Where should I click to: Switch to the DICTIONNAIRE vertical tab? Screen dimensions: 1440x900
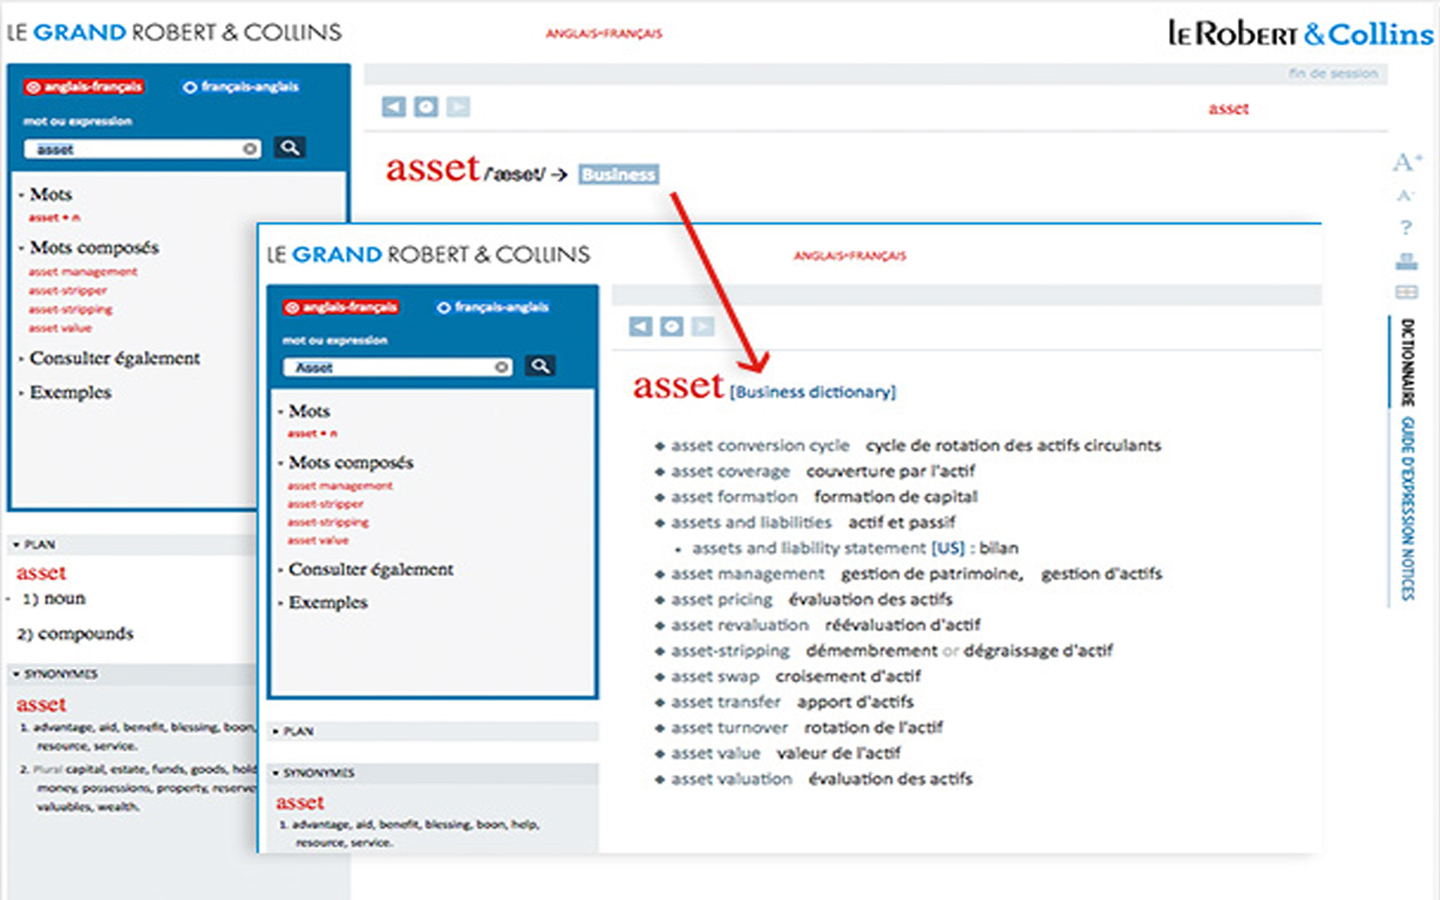coord(1407,361)
